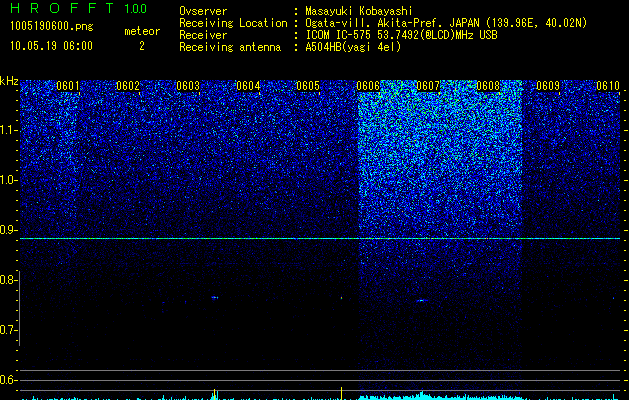
Task: Click the 0601 time marker
Action: (x=68, y=86)
